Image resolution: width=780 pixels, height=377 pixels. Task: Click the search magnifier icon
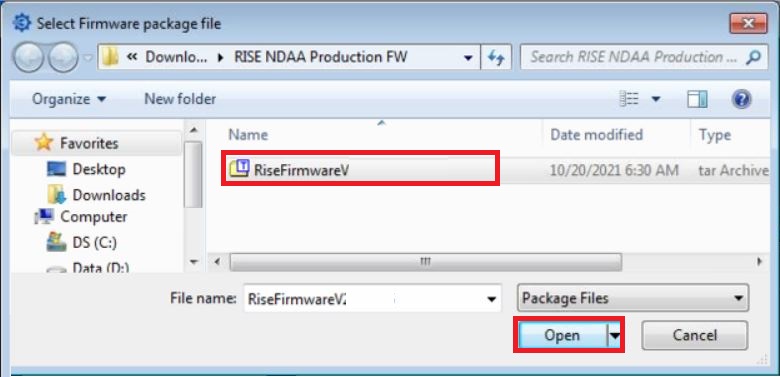(x=753, y=57)
